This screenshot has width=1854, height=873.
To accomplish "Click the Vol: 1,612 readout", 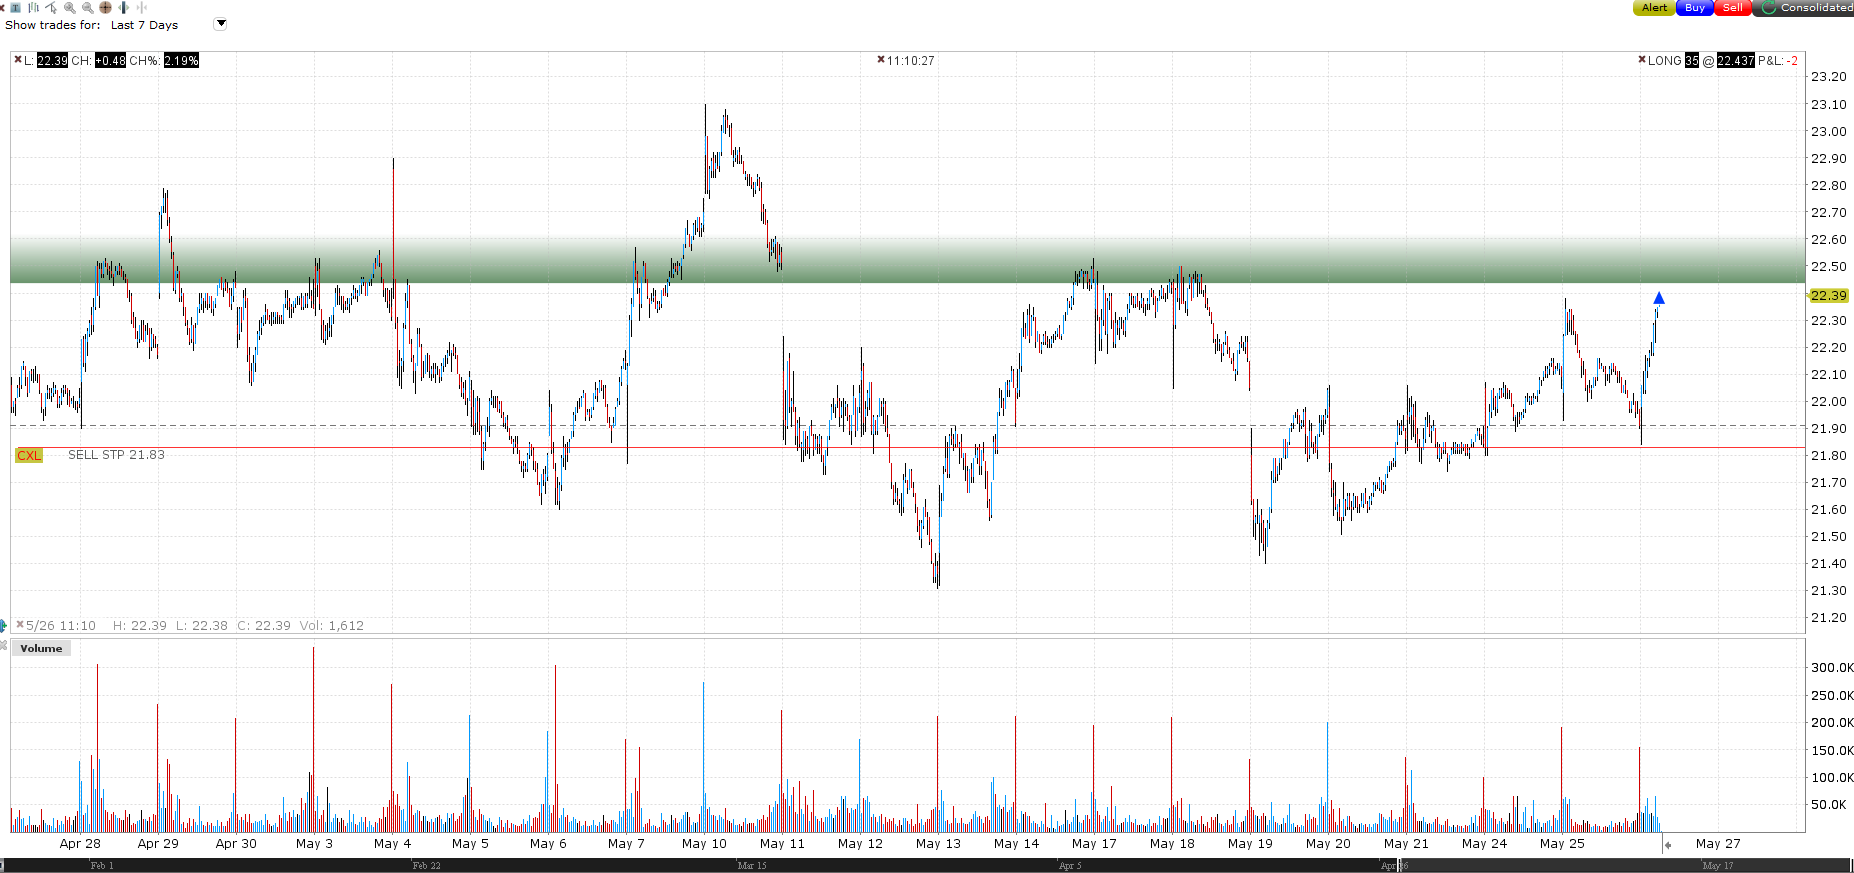I will tap(332, 625).
